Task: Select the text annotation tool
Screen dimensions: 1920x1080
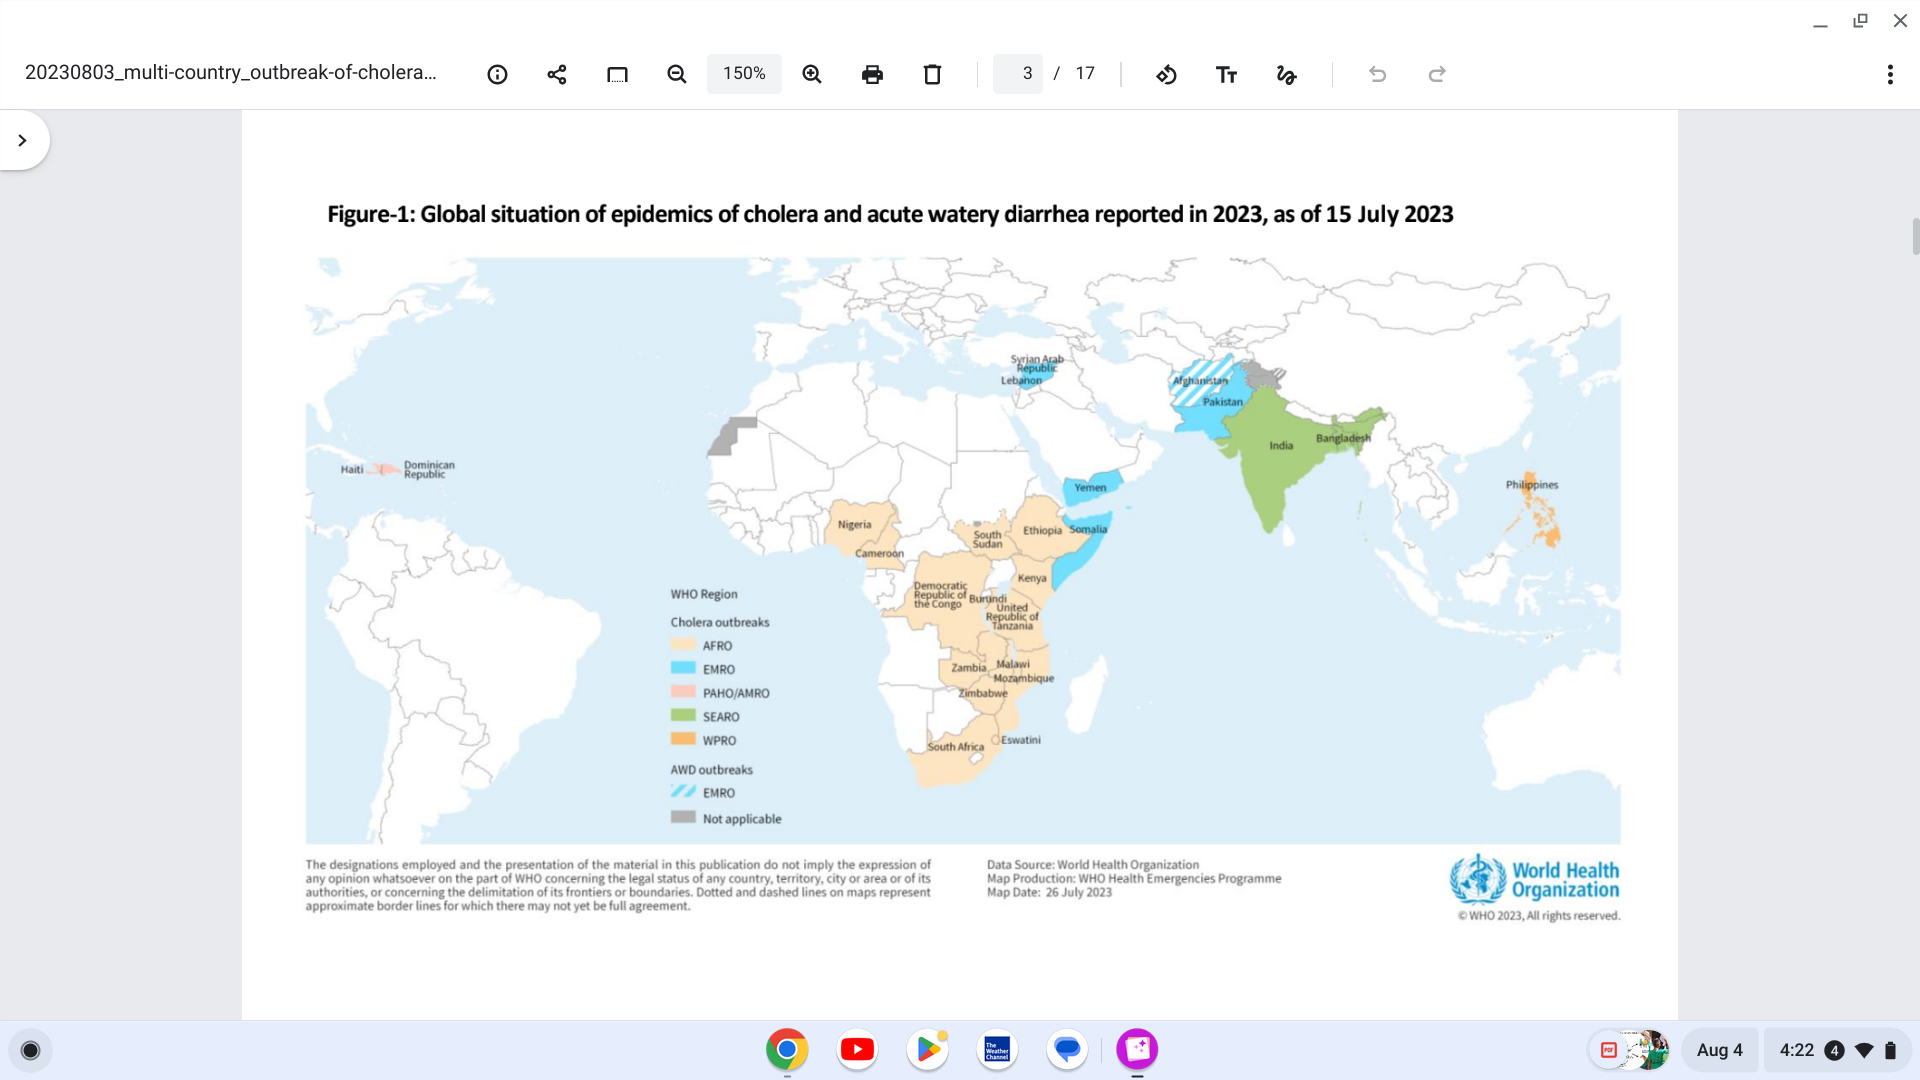Action: pyautogui.click(x=1226, y=74)
